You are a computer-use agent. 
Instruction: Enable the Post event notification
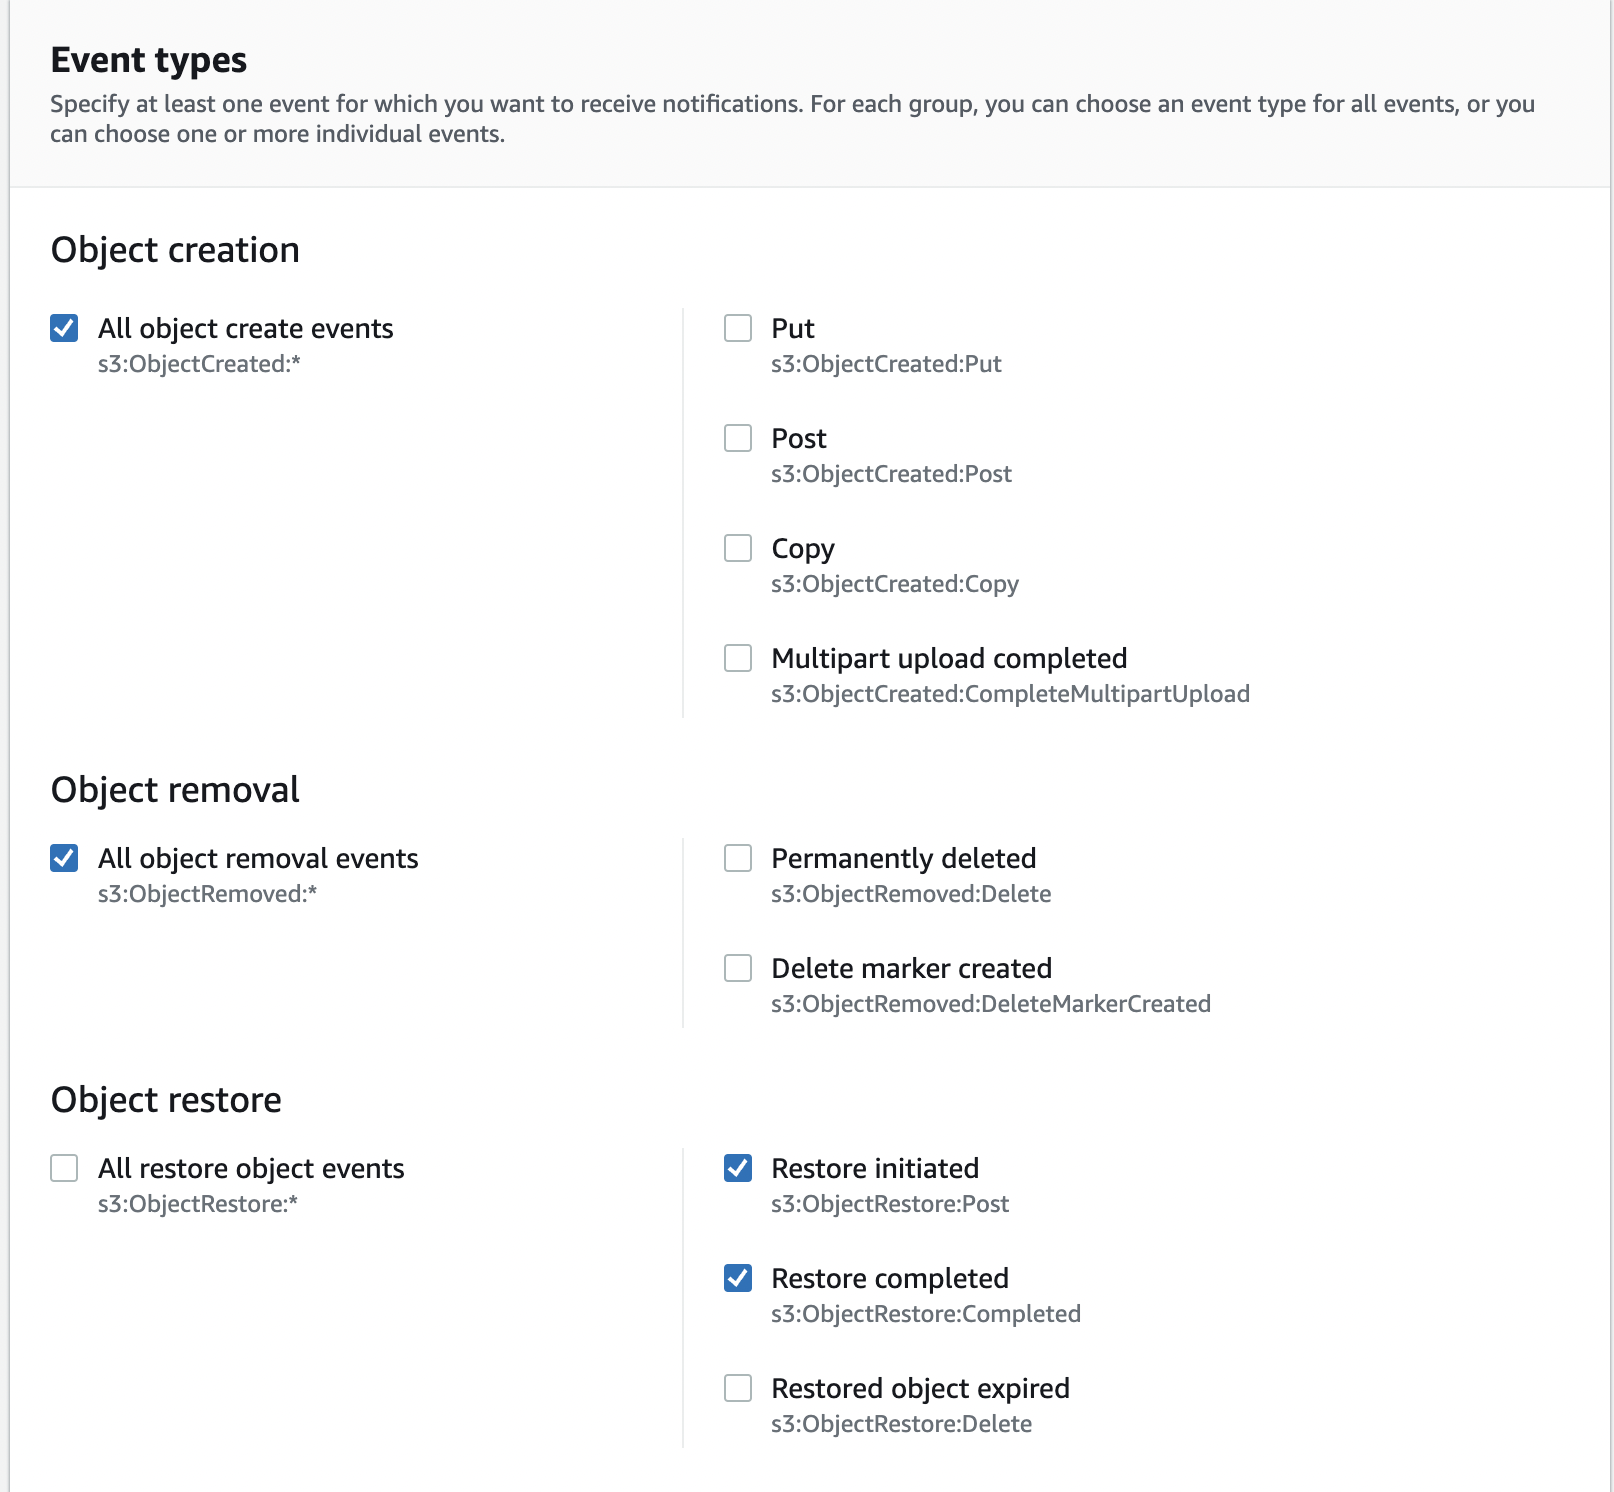coord(739,438)
